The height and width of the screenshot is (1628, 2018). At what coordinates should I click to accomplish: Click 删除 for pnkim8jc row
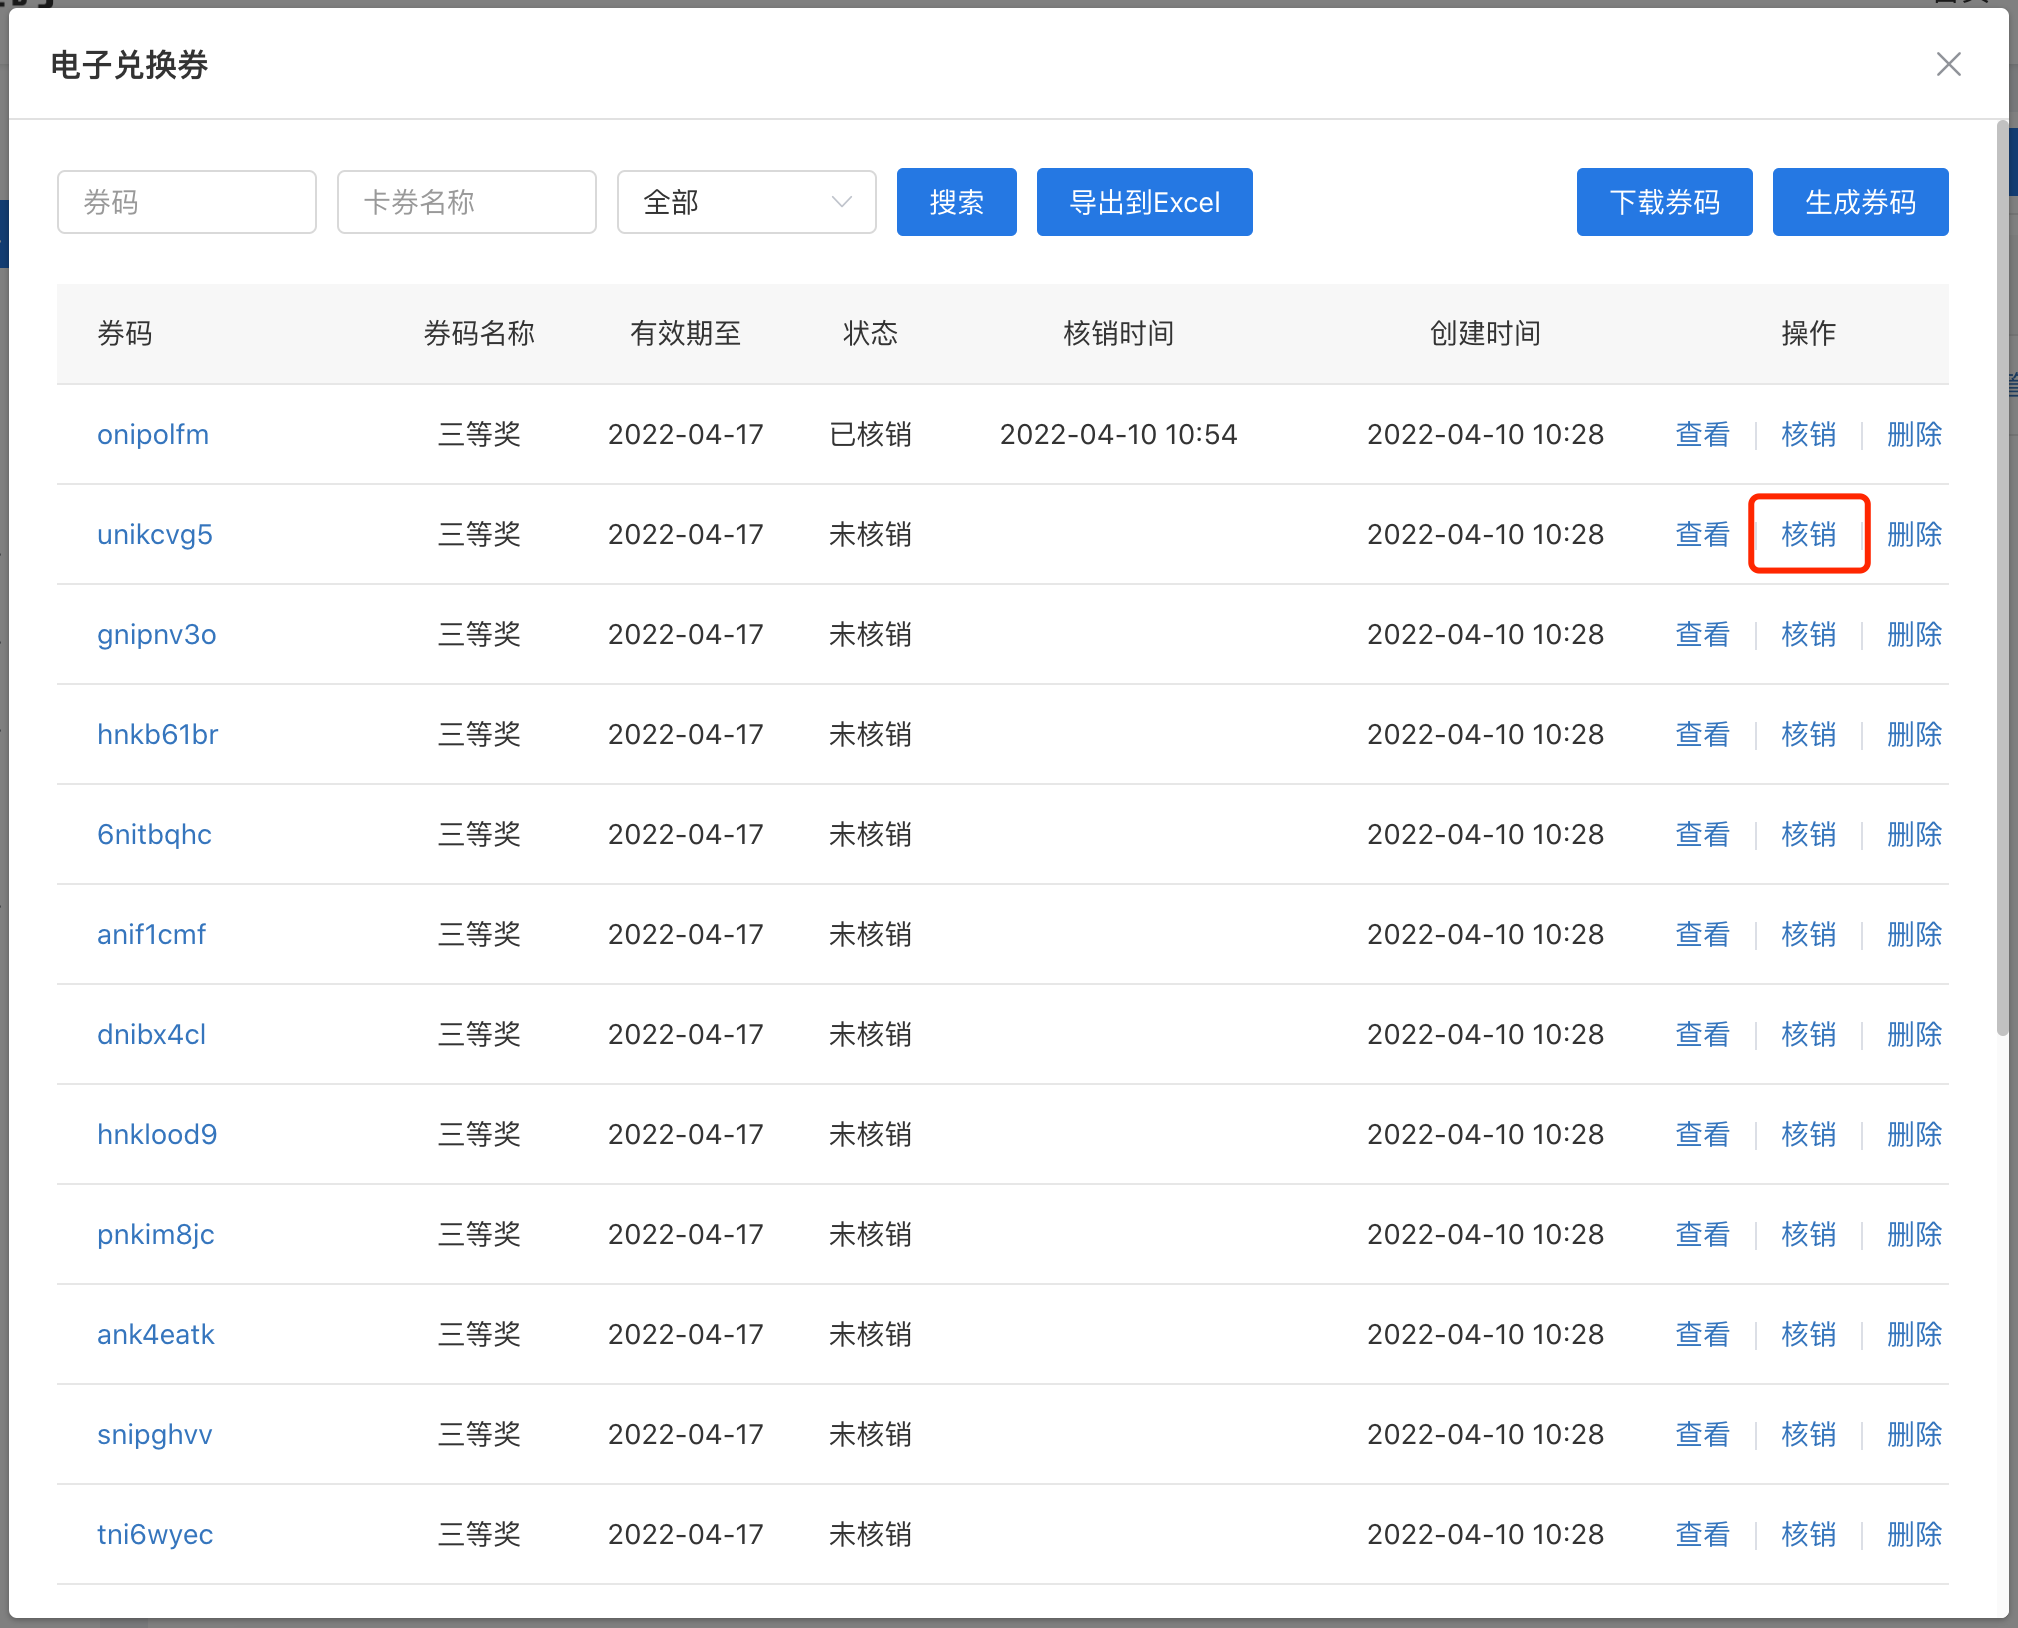pyautogui.click(x=1915, y=1234)
